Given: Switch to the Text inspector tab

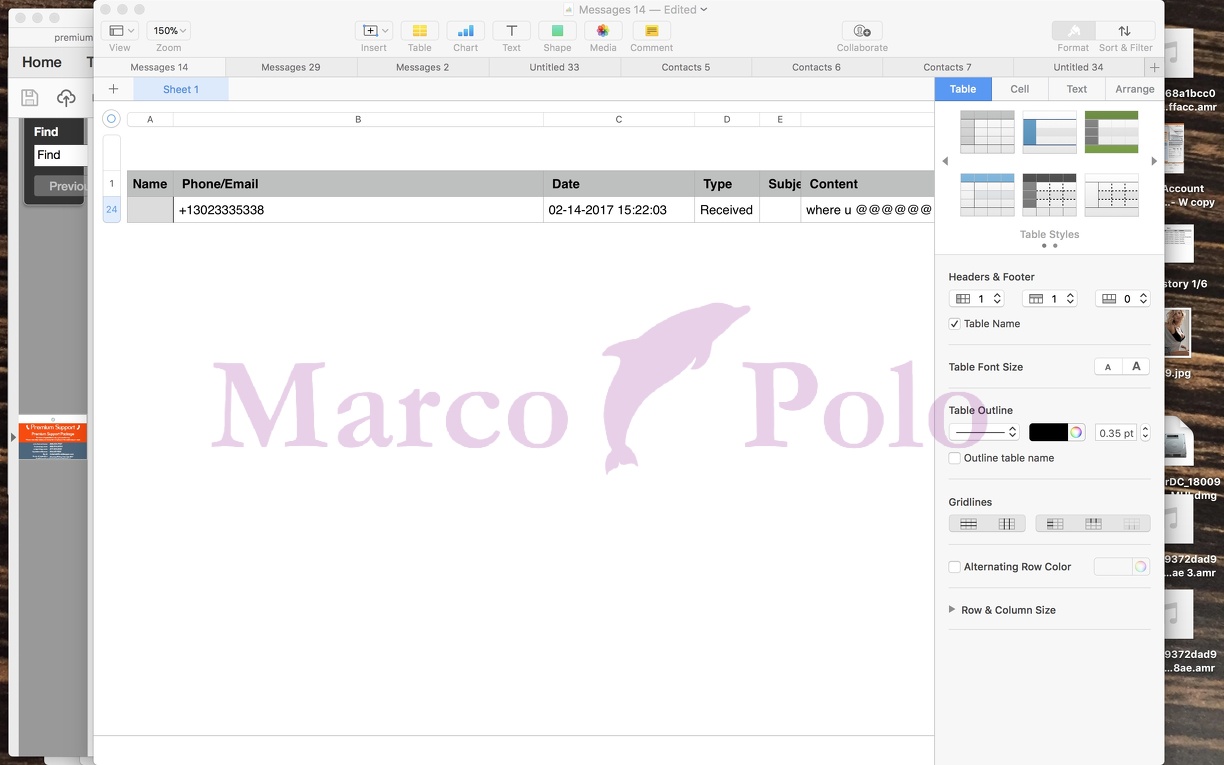Looking at the screenshot, I should click(1077, 89).
